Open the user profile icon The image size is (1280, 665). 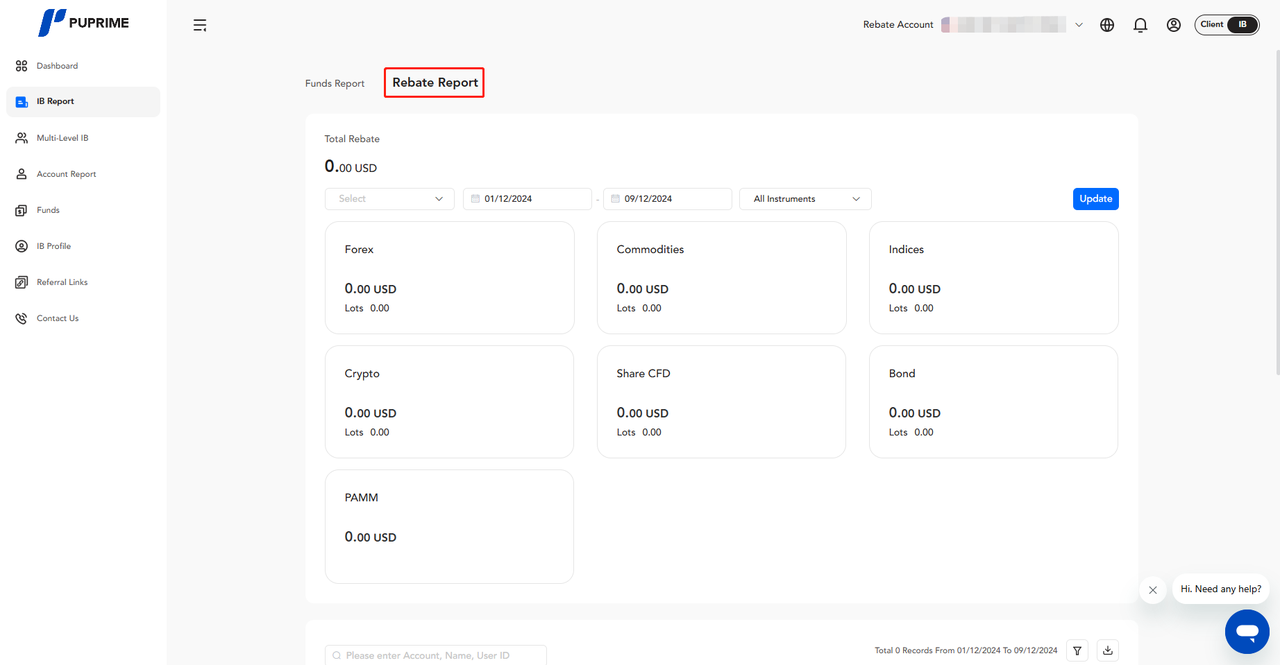pyautogui.click(x=1174, y=25)
